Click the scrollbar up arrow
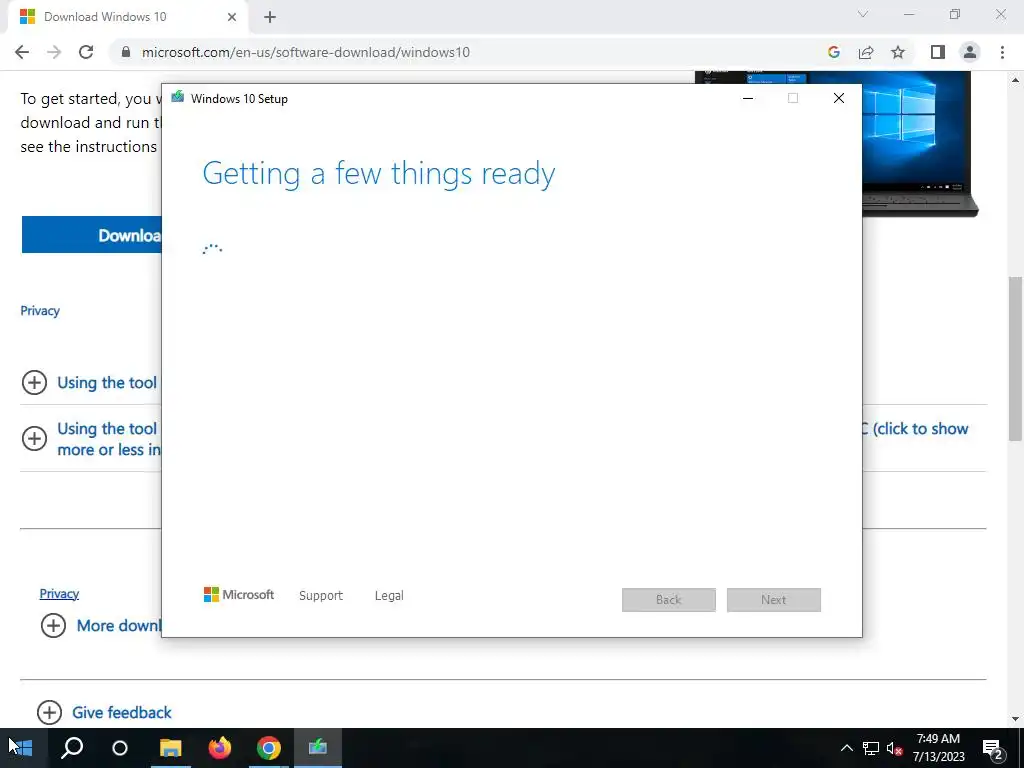 point(1015,80)
